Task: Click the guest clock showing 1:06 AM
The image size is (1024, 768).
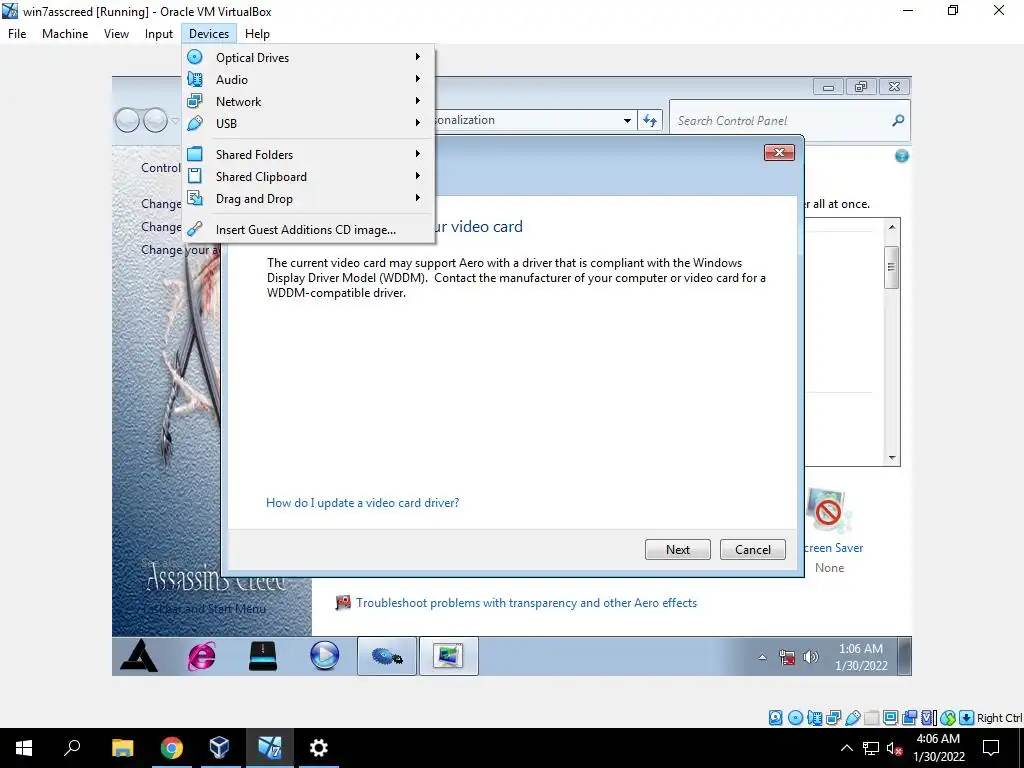Action: pyautogui.click(x=861, y=657)
